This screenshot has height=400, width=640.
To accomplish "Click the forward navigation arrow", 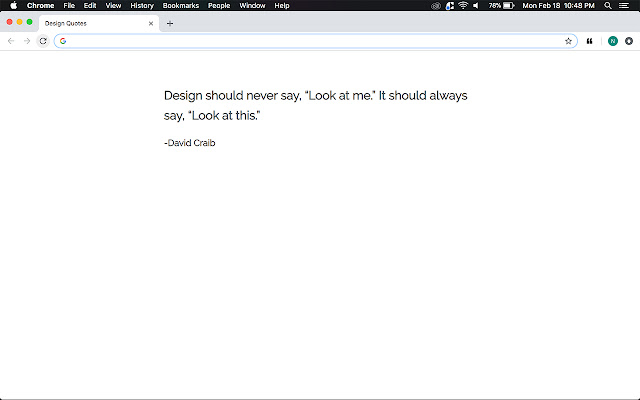I will click(27, 41).
